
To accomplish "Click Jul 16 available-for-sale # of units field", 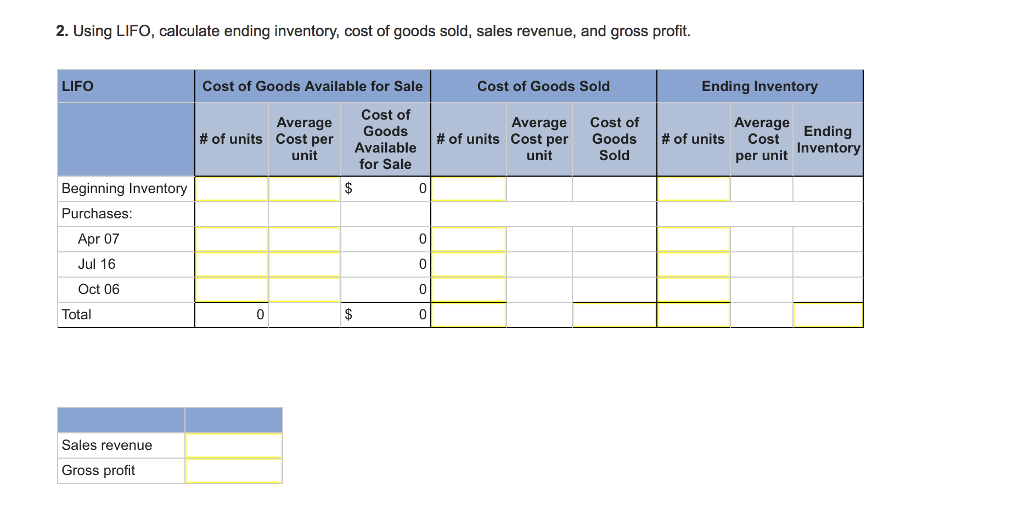I will point(231,264).
